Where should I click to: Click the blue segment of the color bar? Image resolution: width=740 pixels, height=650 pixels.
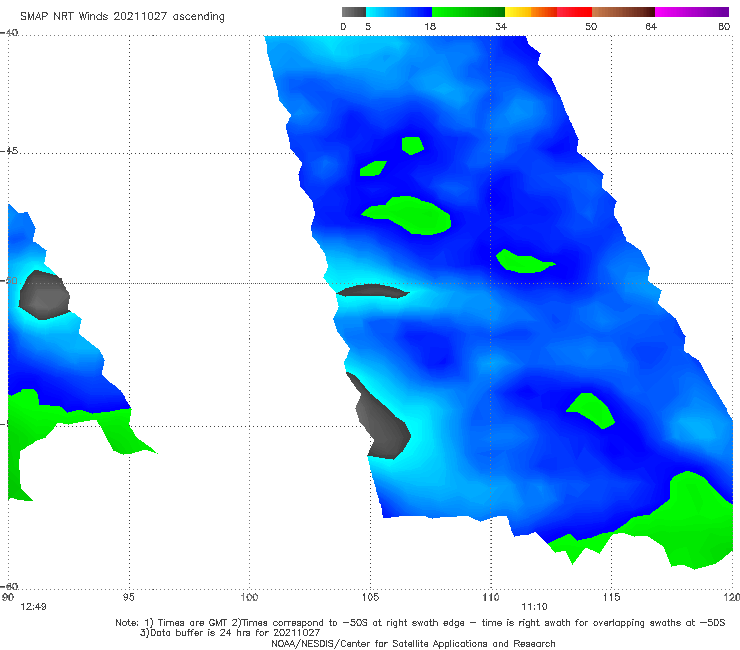point(399,12)
